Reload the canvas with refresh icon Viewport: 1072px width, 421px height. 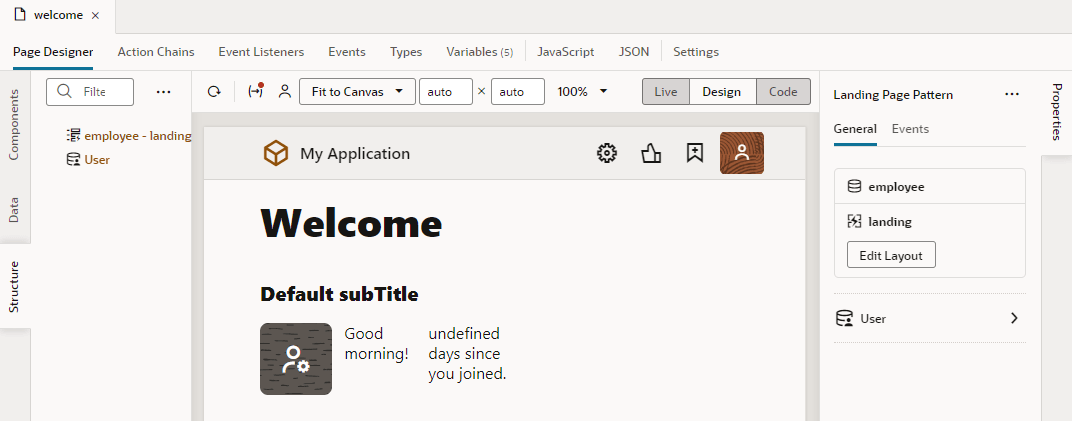coord(214,92)
